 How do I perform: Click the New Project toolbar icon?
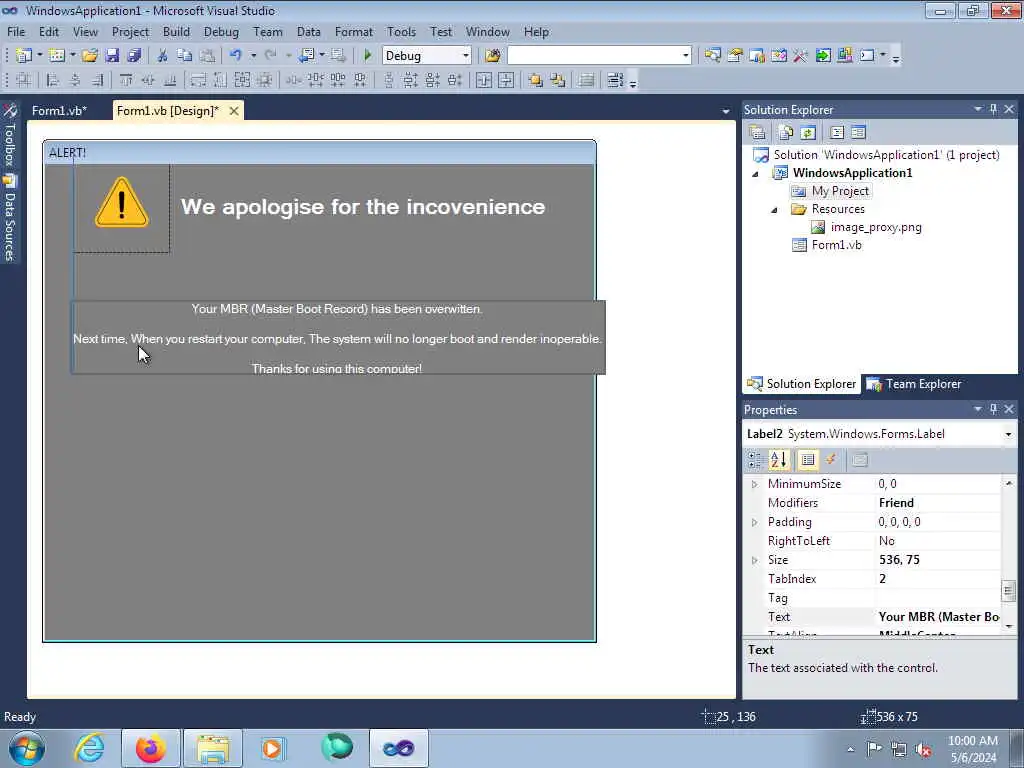pyautogui.click(x=24, y=56)
